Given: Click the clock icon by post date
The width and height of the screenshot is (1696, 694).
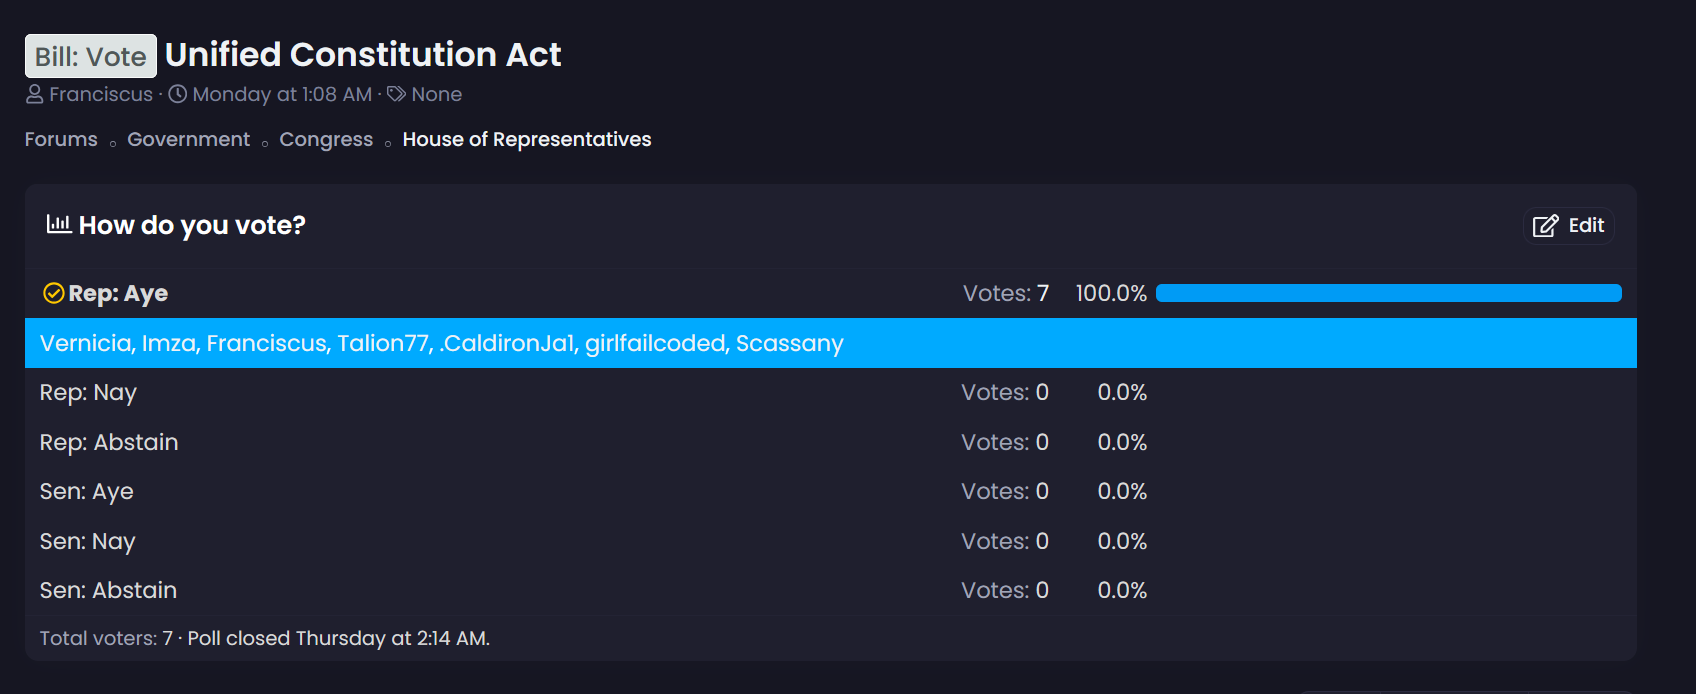Looking at the screenshot, I should 178,94.
